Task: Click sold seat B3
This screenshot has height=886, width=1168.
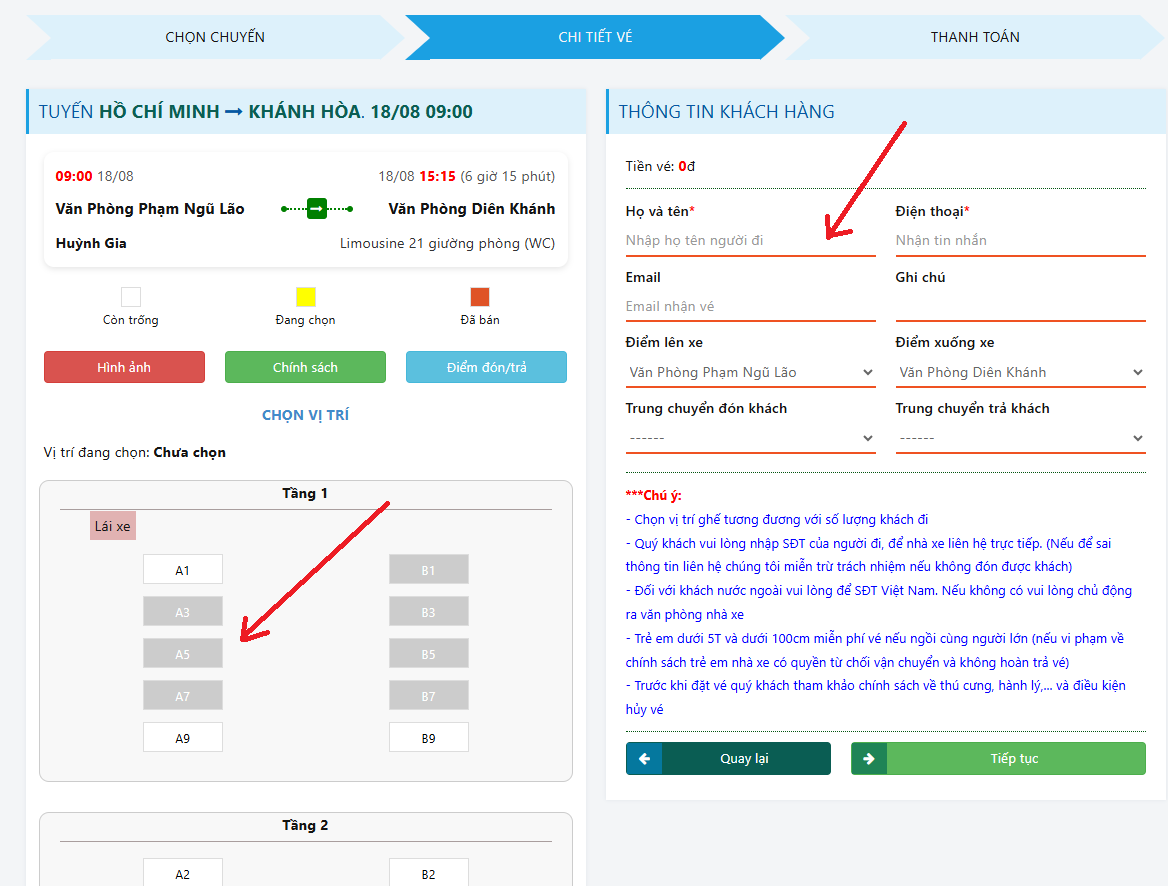Action: (428, 612)
